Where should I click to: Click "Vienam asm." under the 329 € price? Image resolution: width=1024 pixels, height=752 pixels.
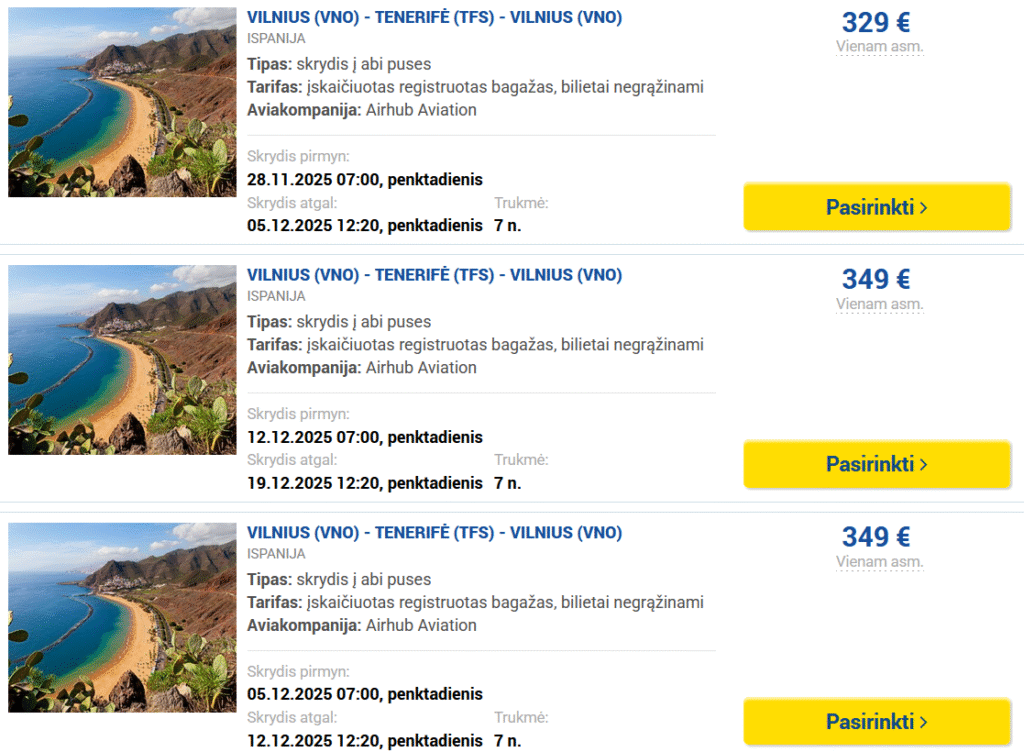[x=879, y=46]
